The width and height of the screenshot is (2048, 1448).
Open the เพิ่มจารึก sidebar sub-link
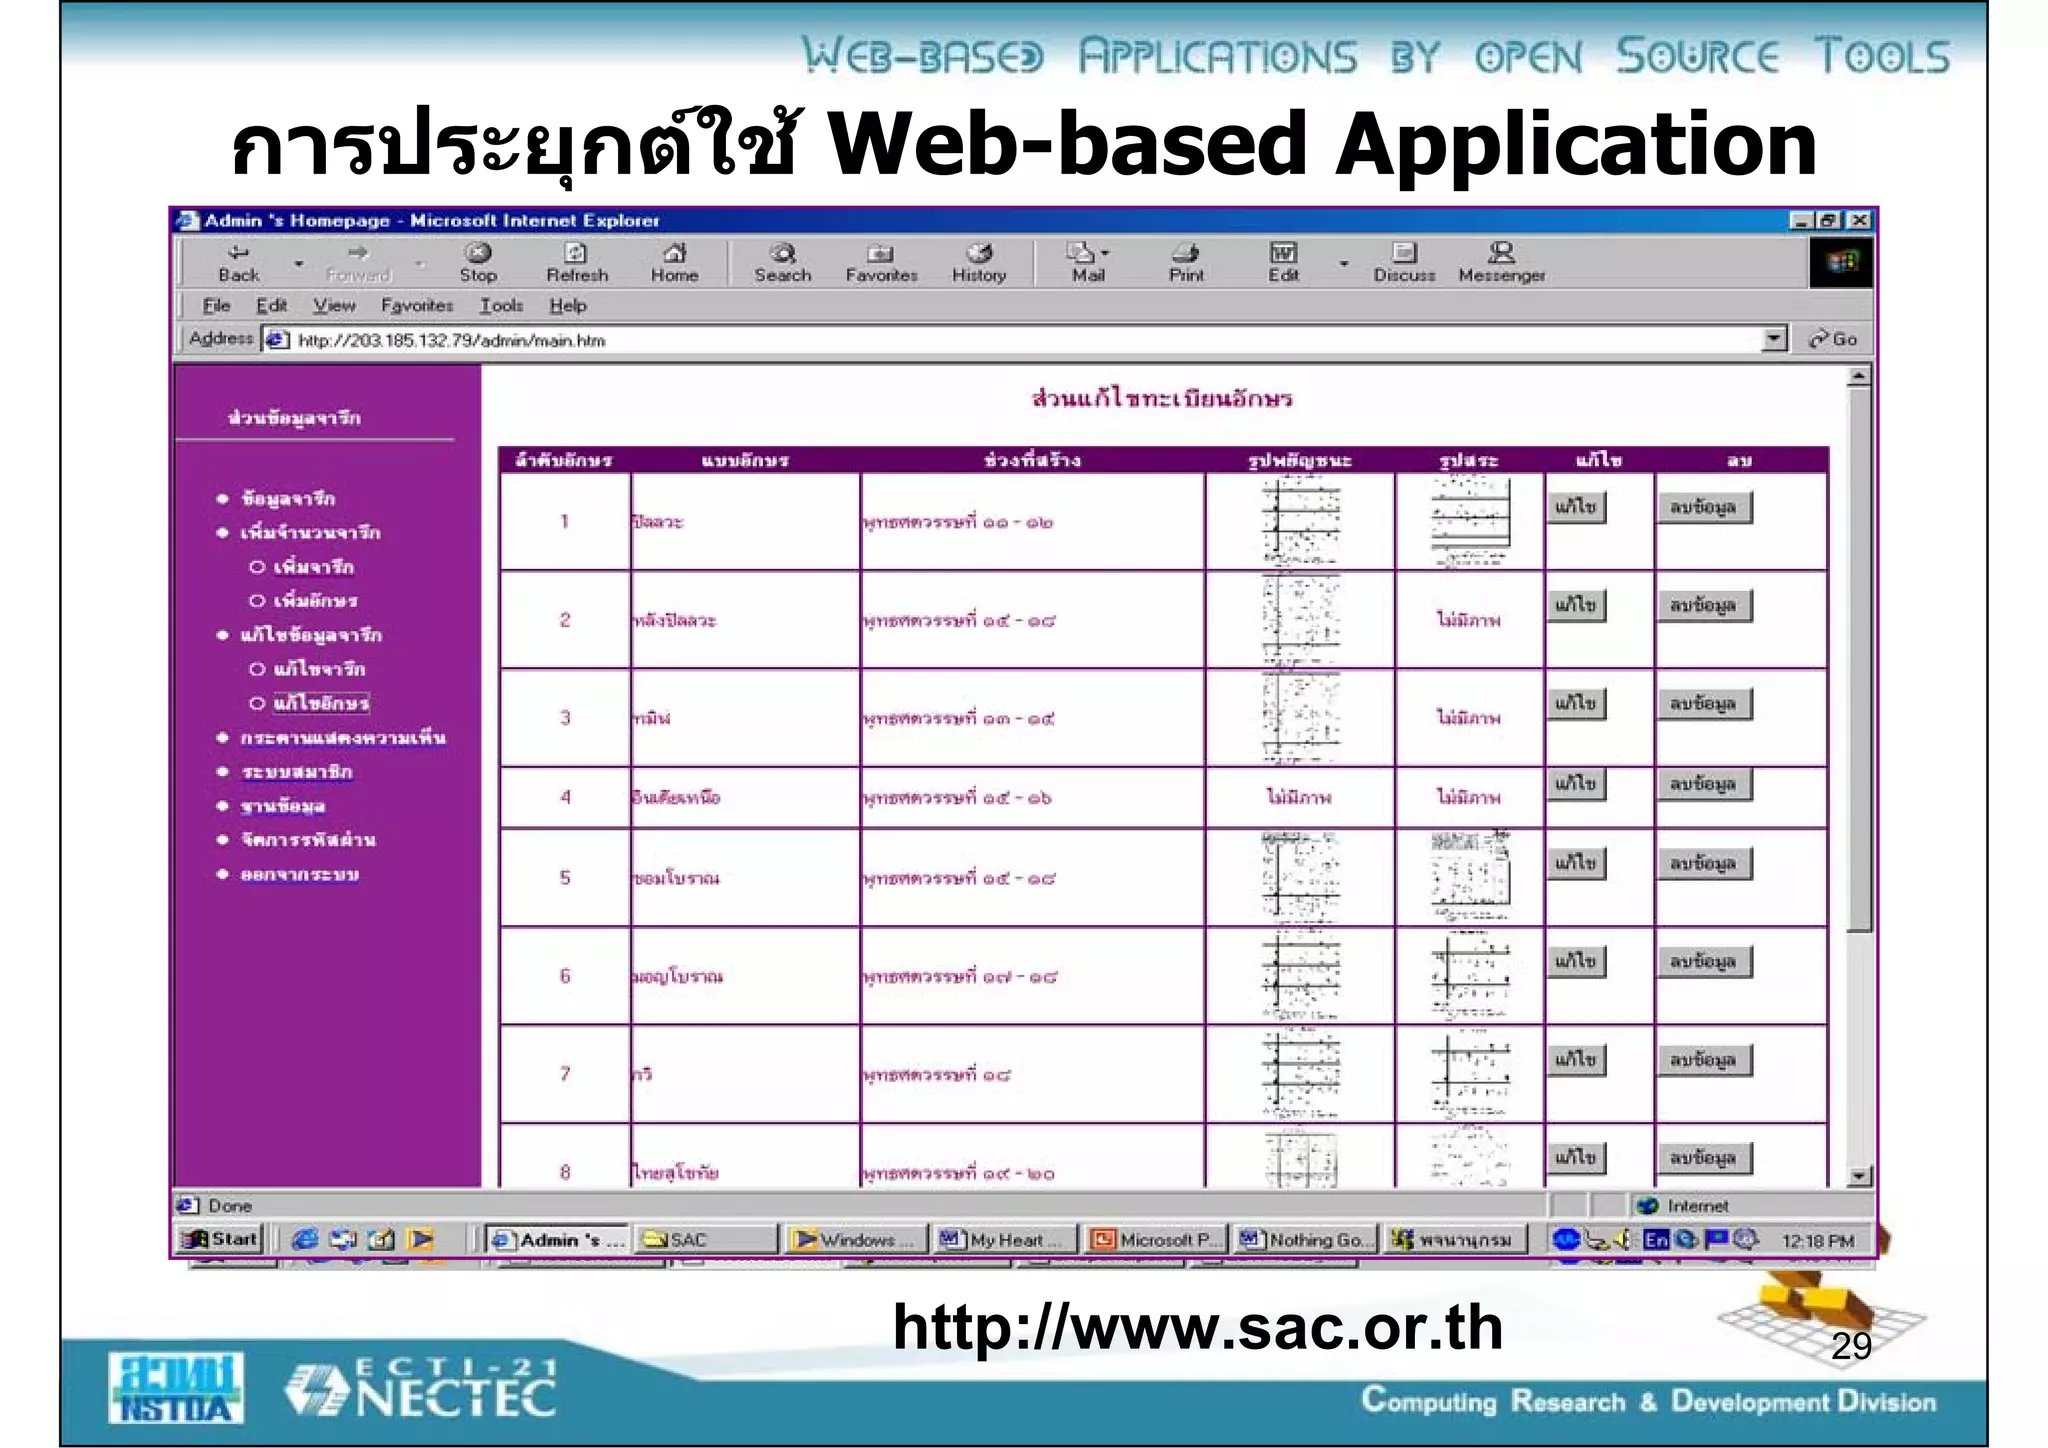pyautogui.click(x=314, y=567)
